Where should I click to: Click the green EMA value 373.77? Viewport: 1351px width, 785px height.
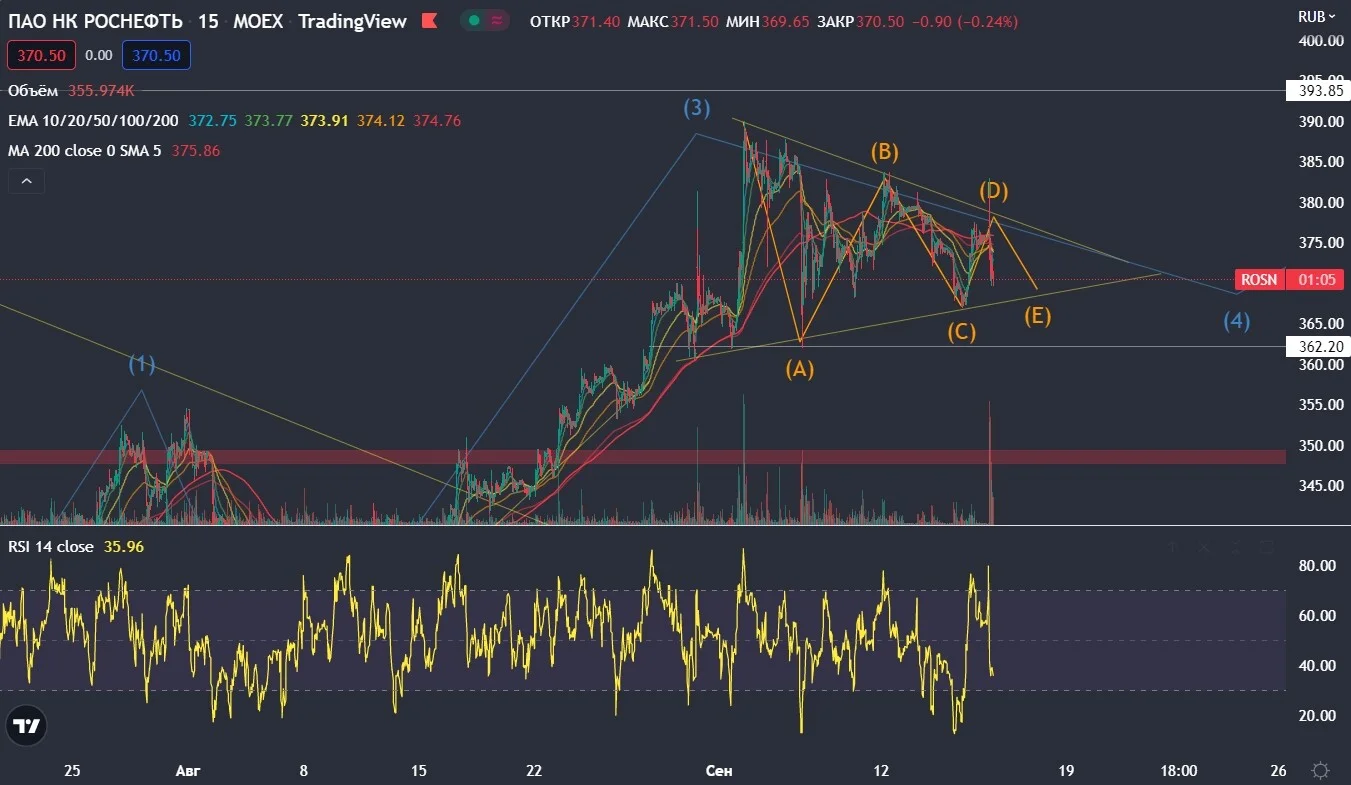pos(268,121)
